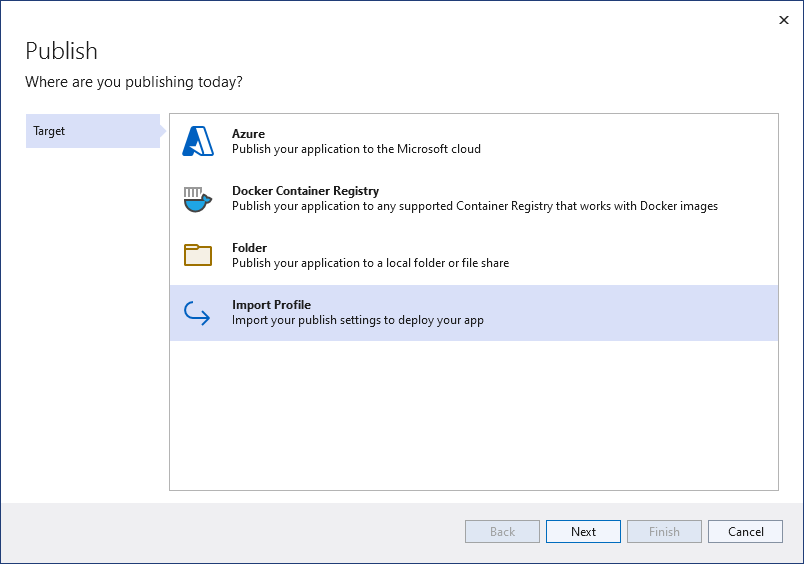Select the Azure publish target title
This screenshot has width=804, height=564.
(248, 133)
